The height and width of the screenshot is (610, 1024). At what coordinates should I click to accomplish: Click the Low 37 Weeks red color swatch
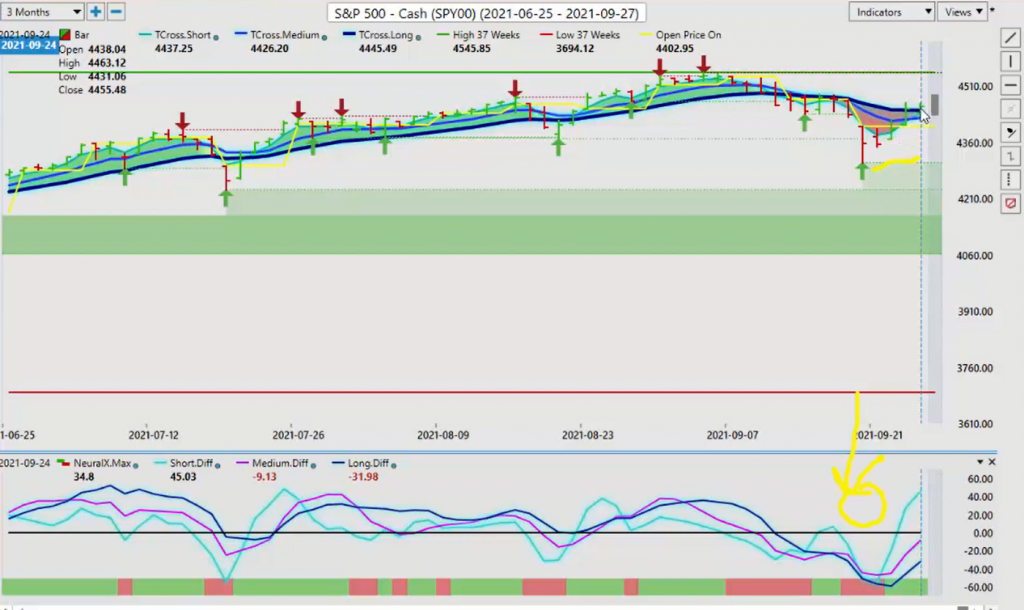(547, 35)
